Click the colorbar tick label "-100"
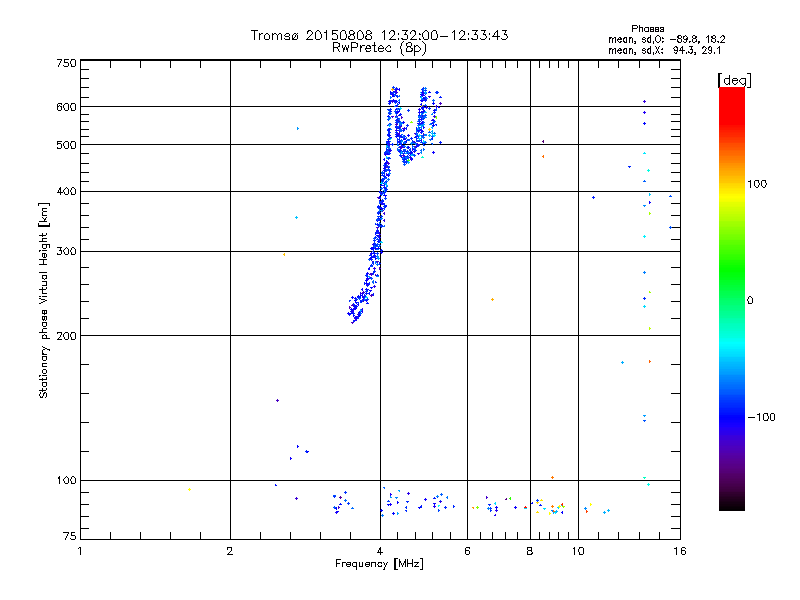Image resolution: width=800 pixels, height=600 pixels. click(761, 417)
